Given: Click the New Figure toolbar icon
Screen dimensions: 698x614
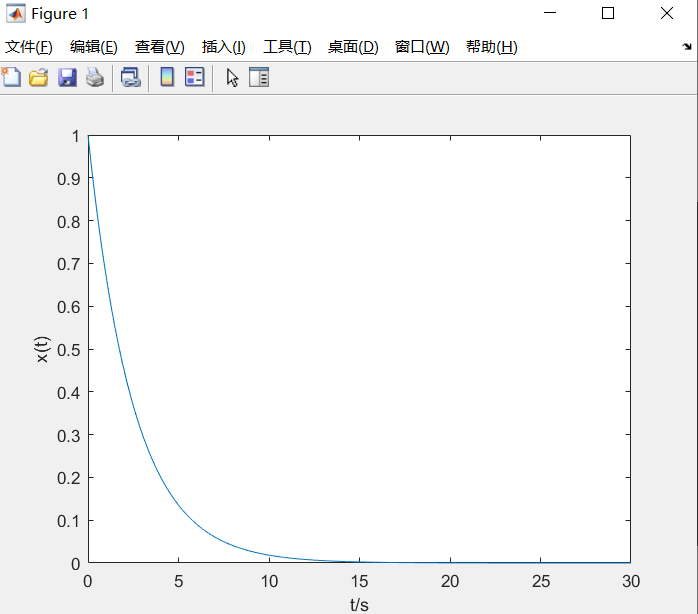Looking at the screenshot, I should (11, 77).
